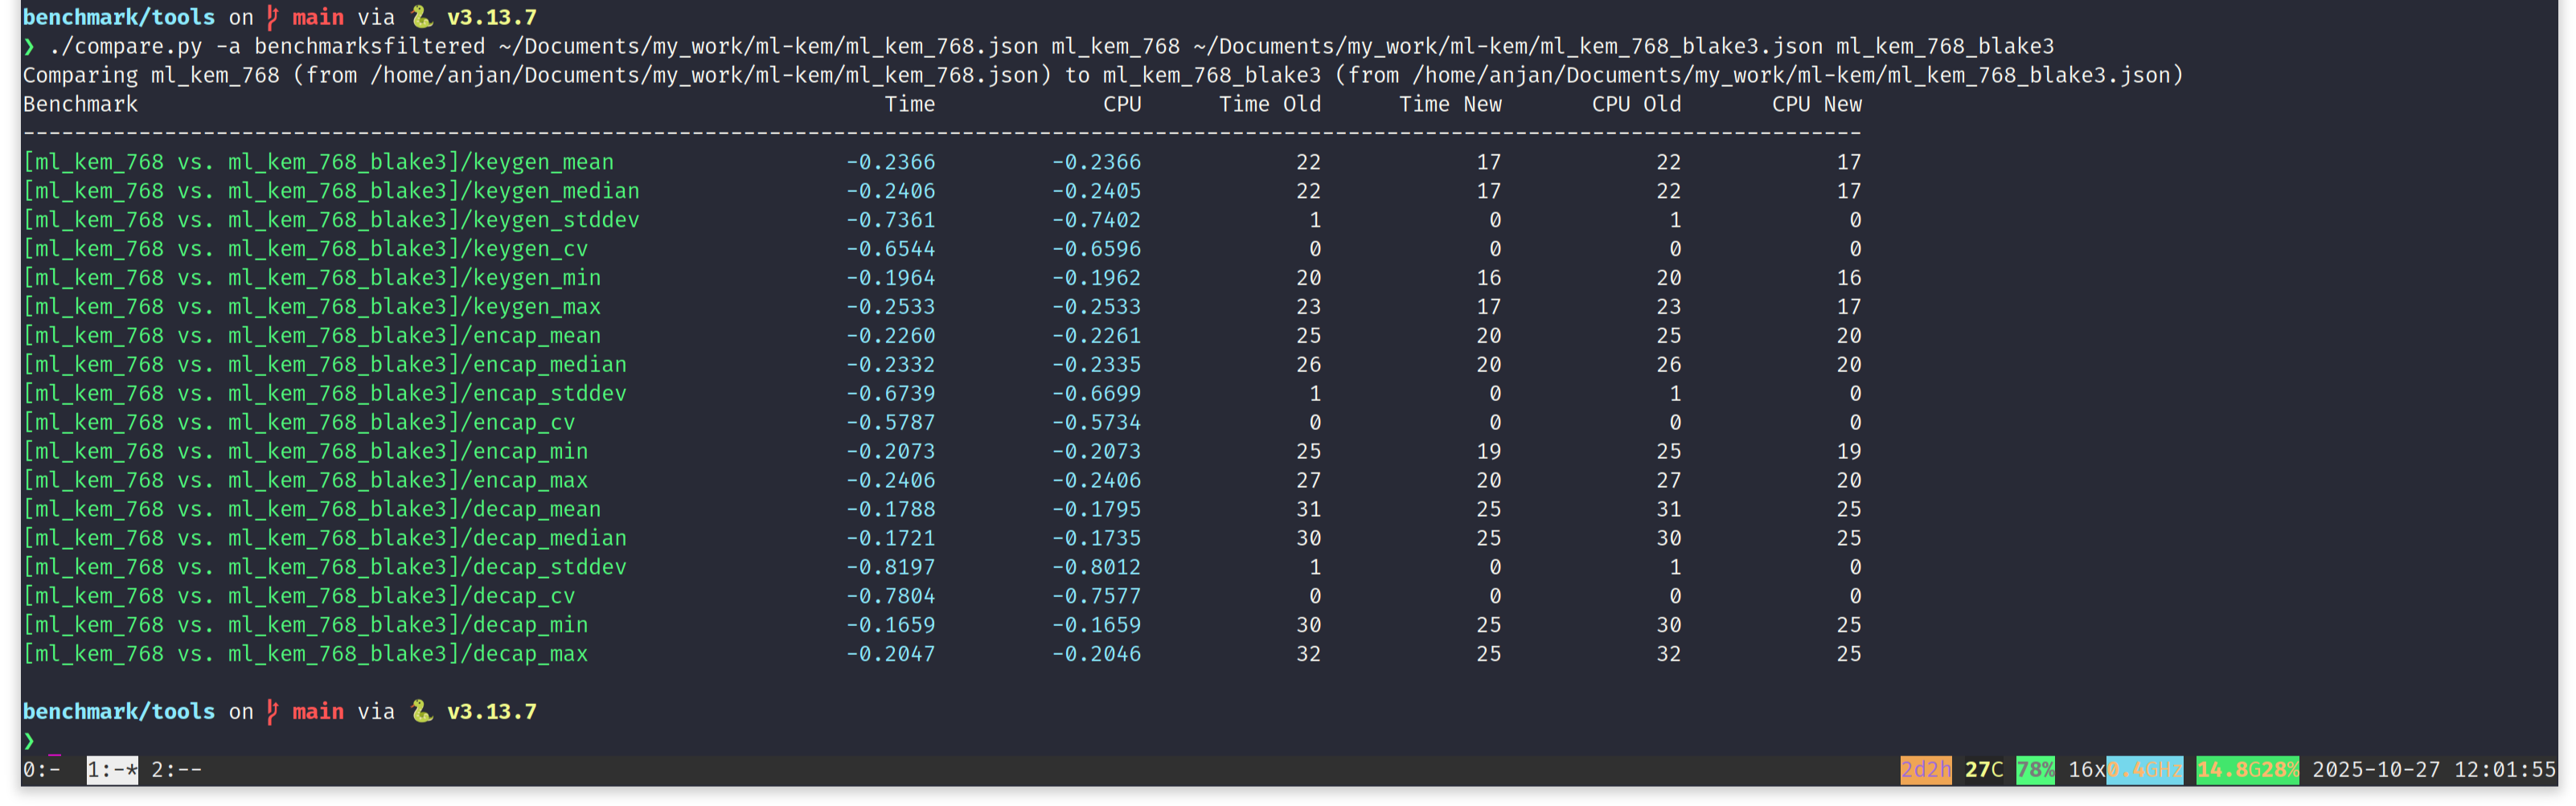
Task: Click the ./compare.py command text
Action: tap(125, 46)
